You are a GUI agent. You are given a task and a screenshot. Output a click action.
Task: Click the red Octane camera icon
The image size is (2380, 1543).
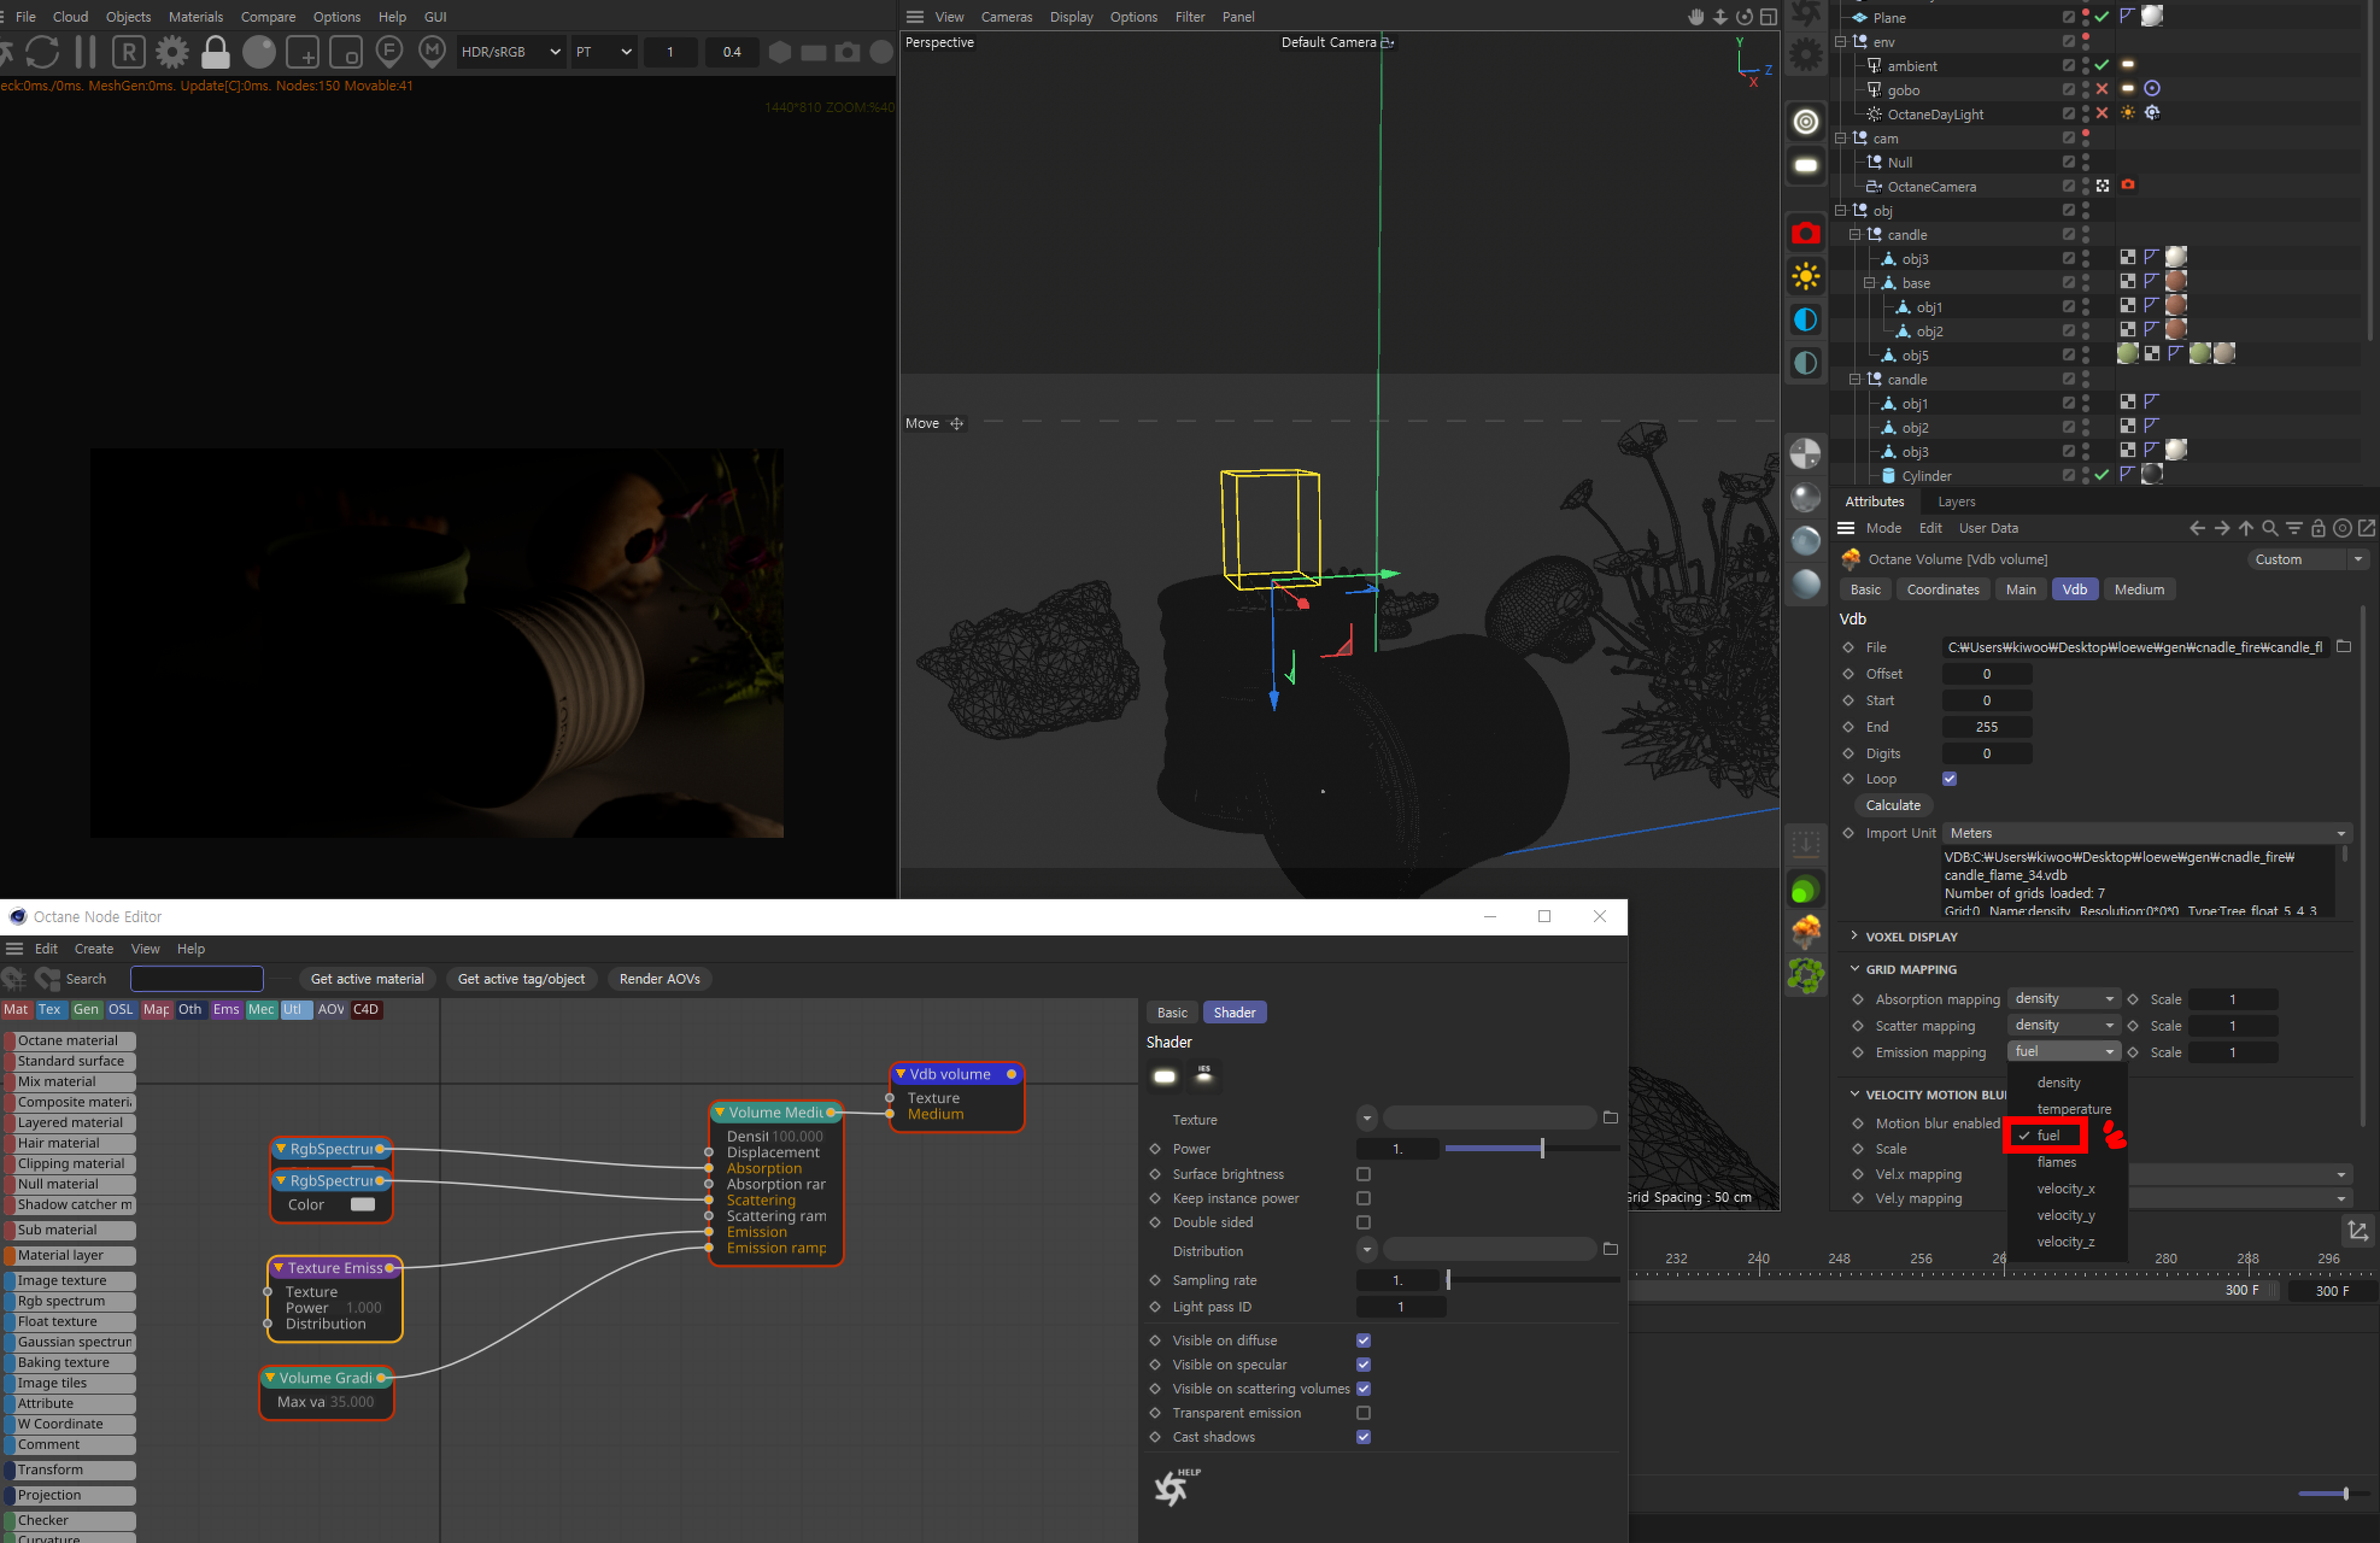pos(1805,233)
